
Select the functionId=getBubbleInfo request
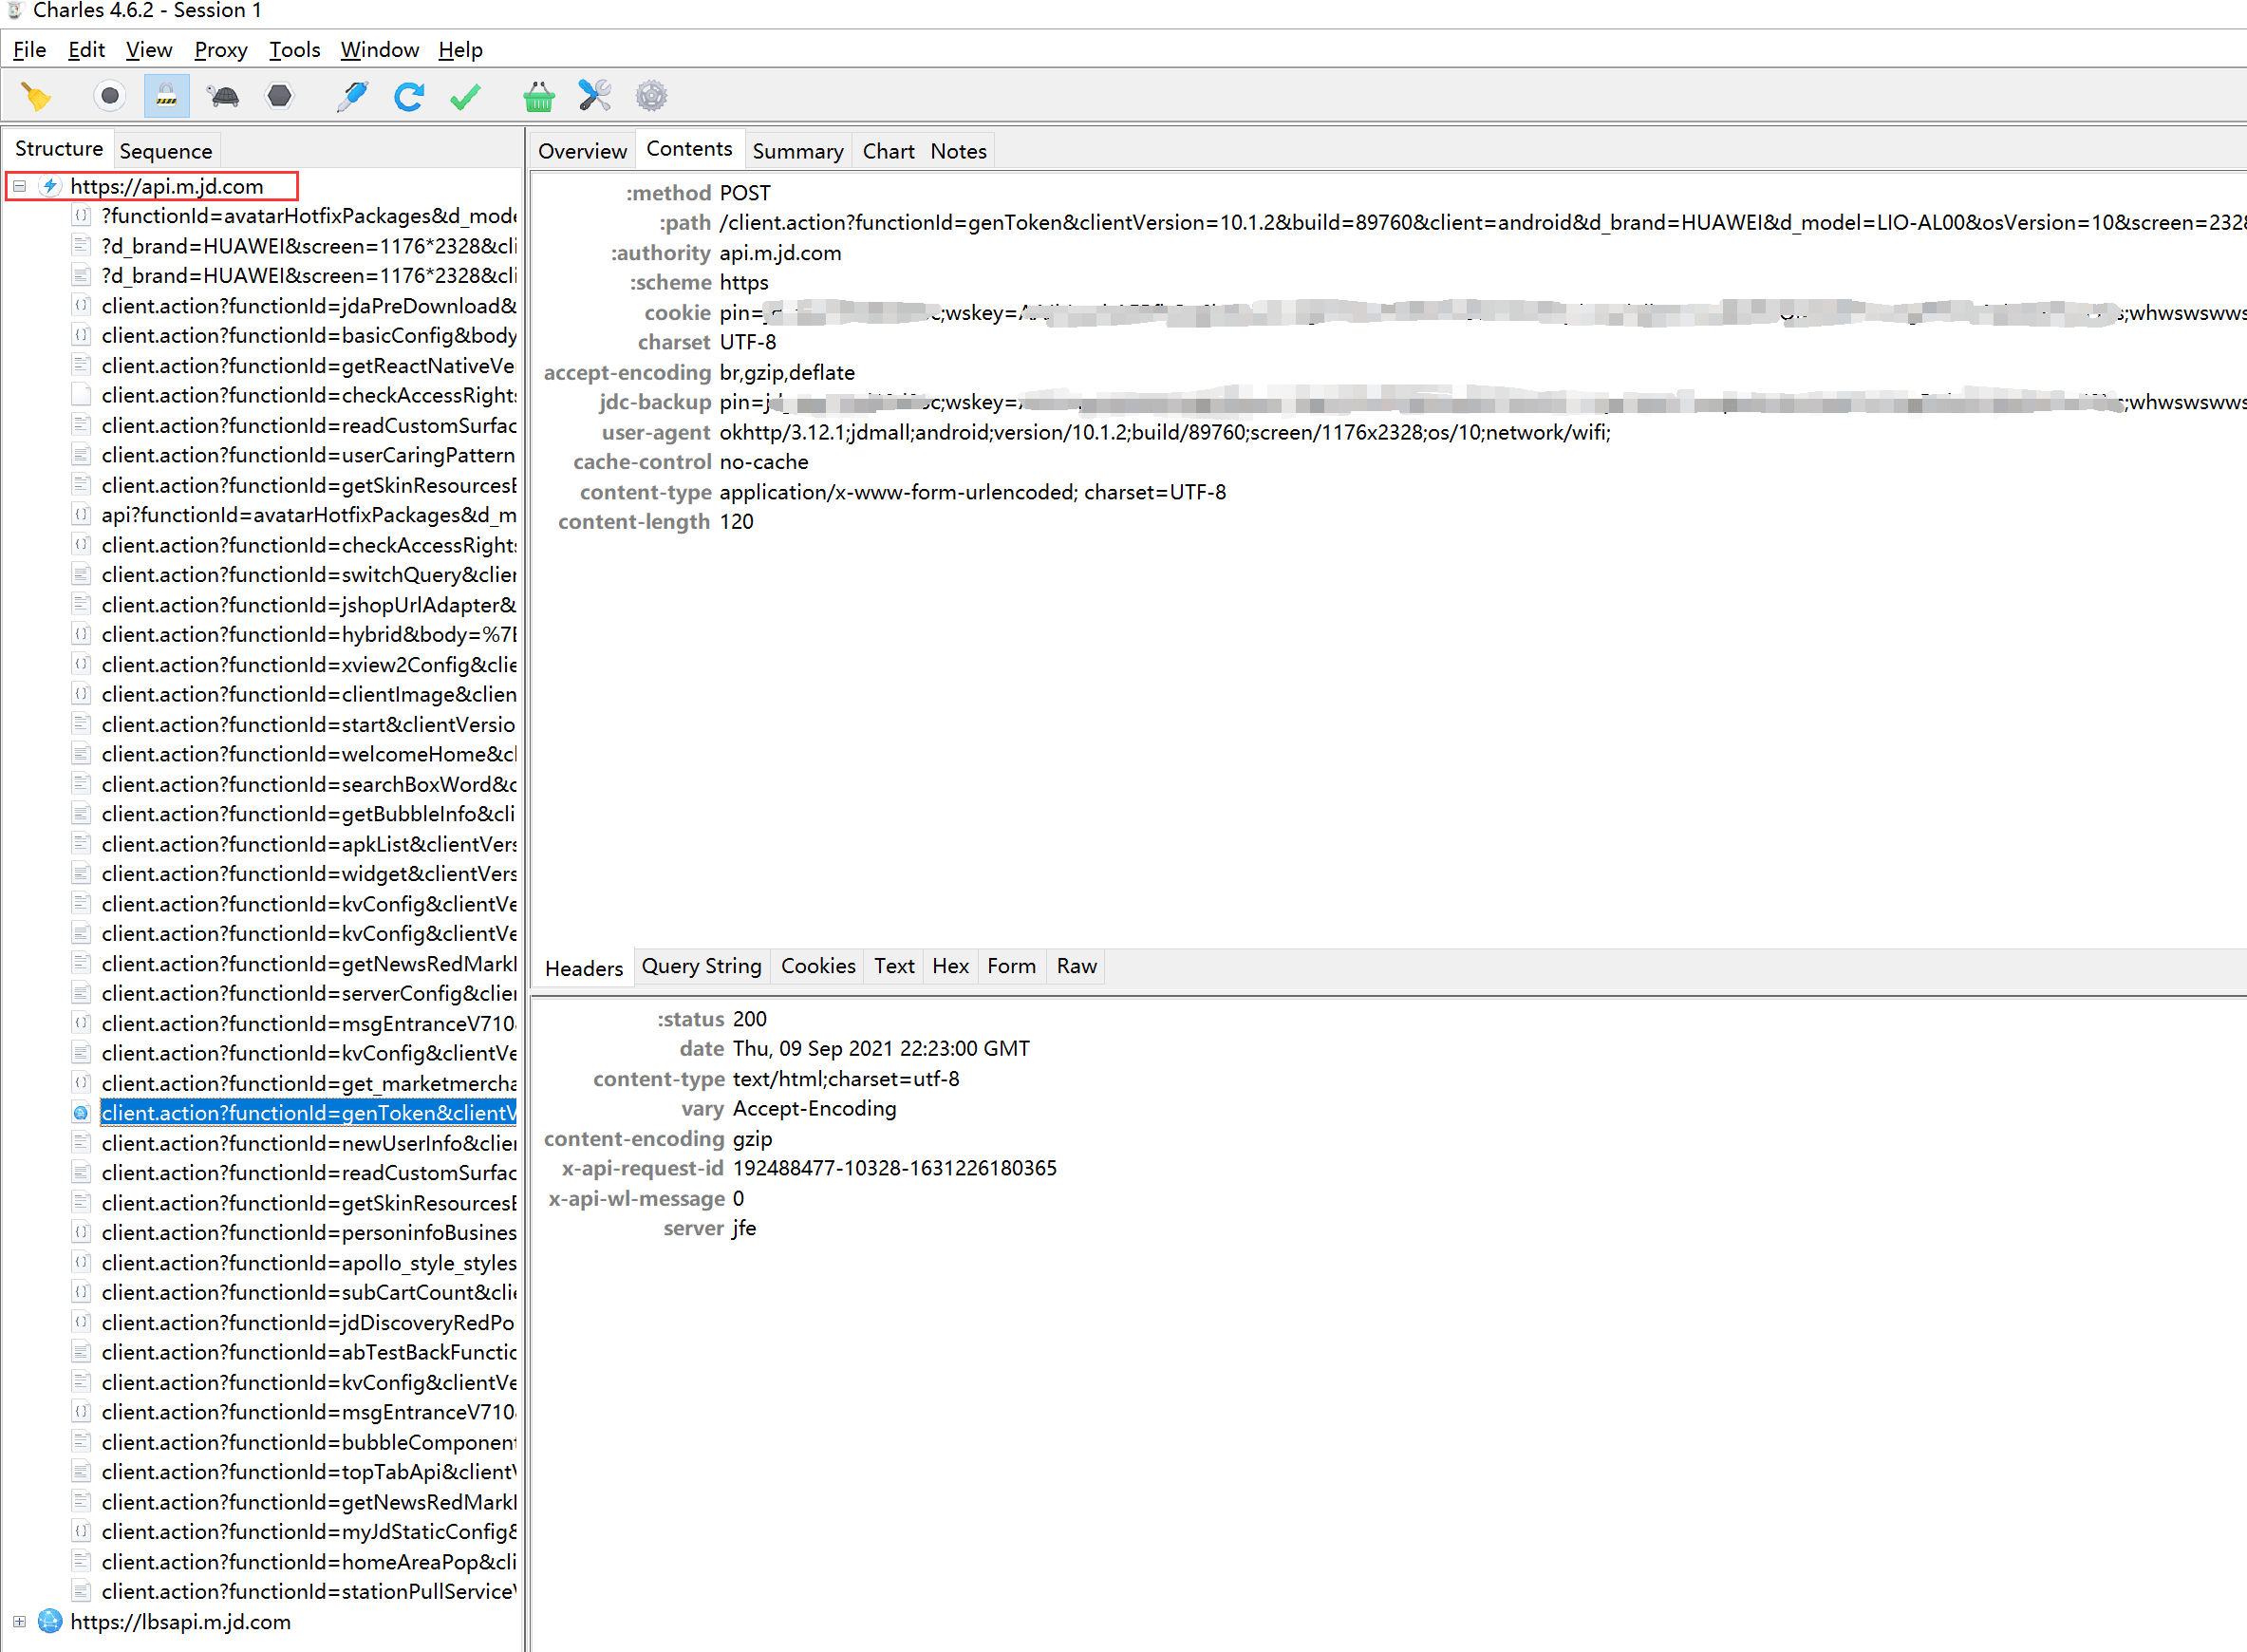tap(308, 814)
